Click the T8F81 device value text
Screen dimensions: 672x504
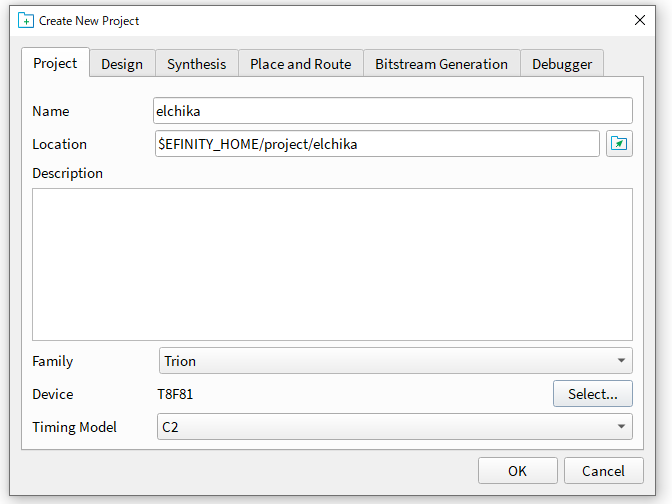[176, 394]
